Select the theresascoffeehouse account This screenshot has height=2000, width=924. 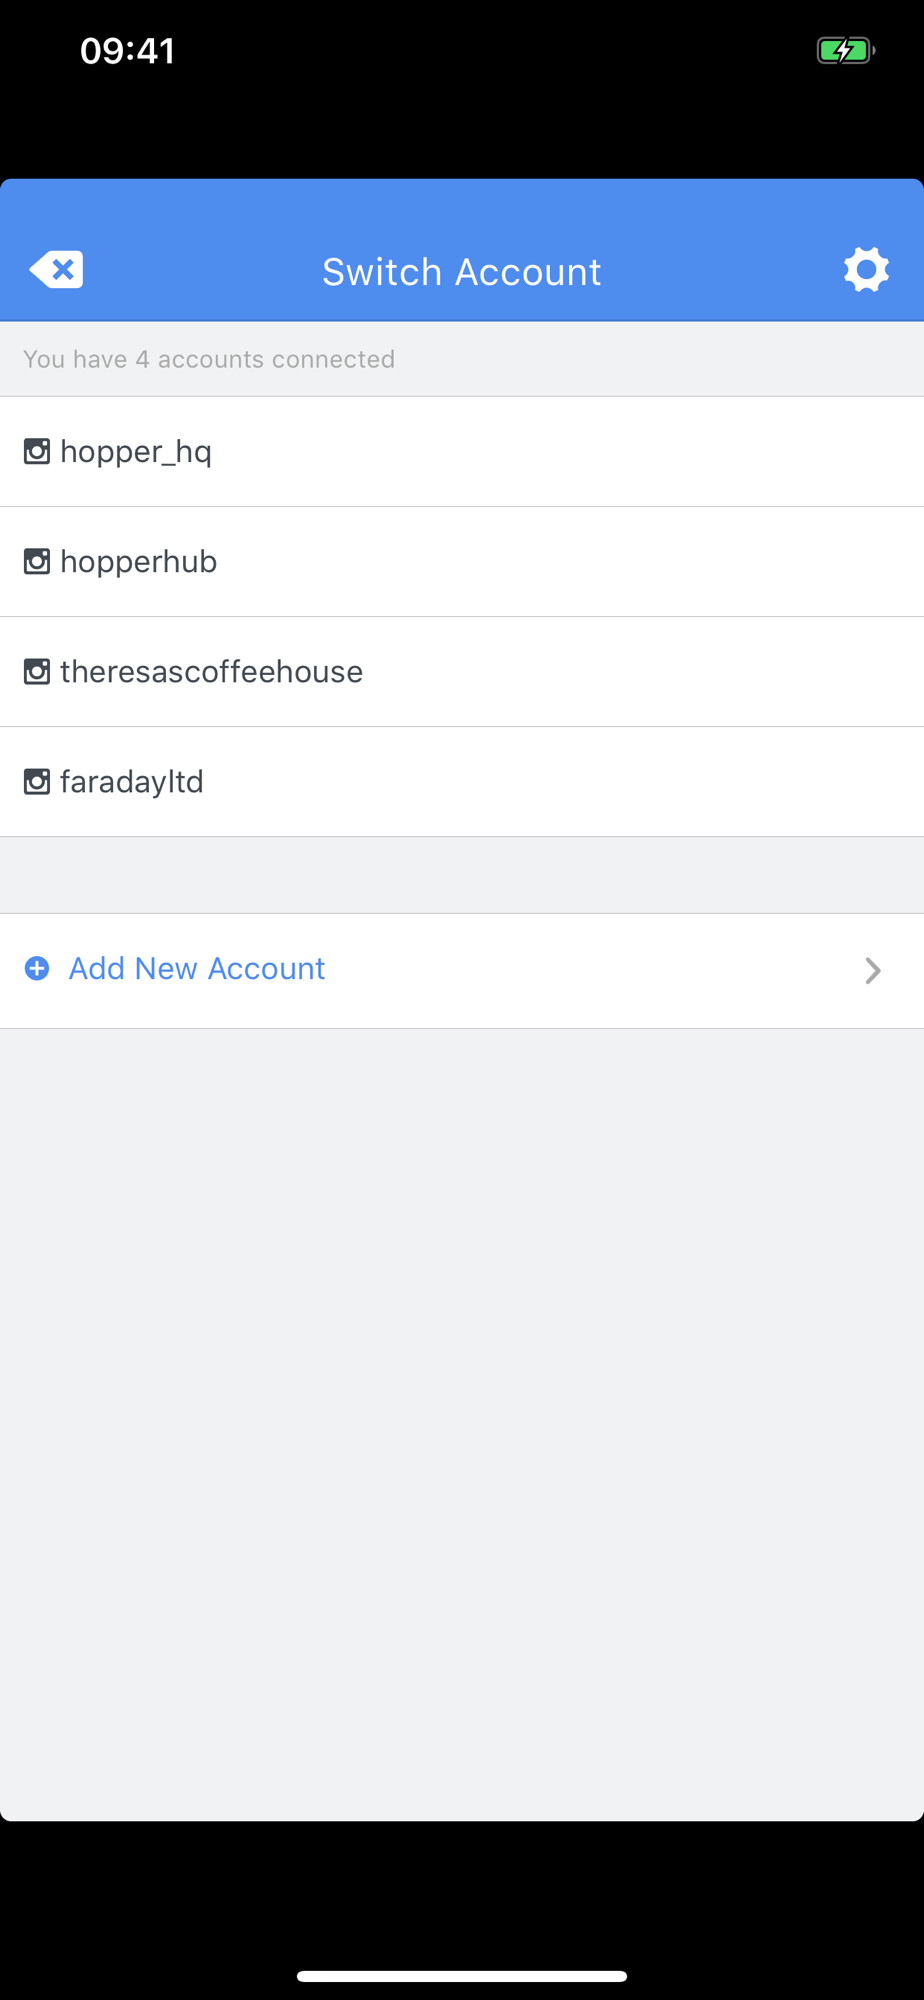(211, 672)
